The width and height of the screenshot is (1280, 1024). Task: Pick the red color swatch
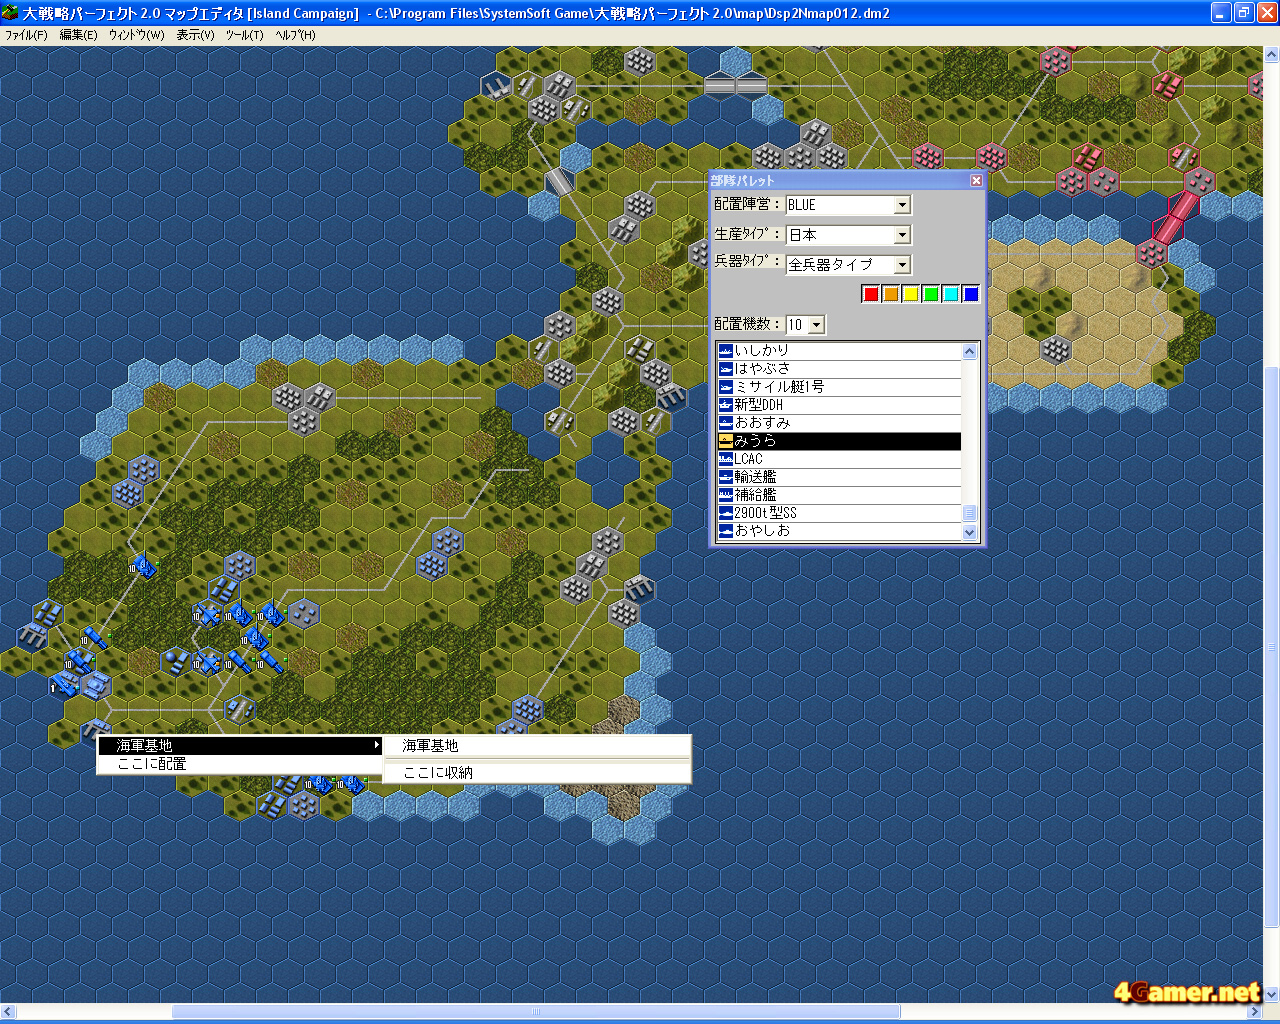coord(871,294)
